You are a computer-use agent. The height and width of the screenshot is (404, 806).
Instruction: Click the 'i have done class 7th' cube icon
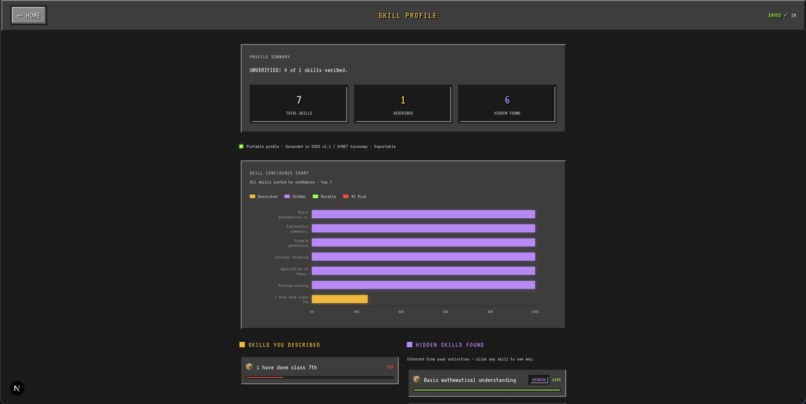click(x=249, y=367)
